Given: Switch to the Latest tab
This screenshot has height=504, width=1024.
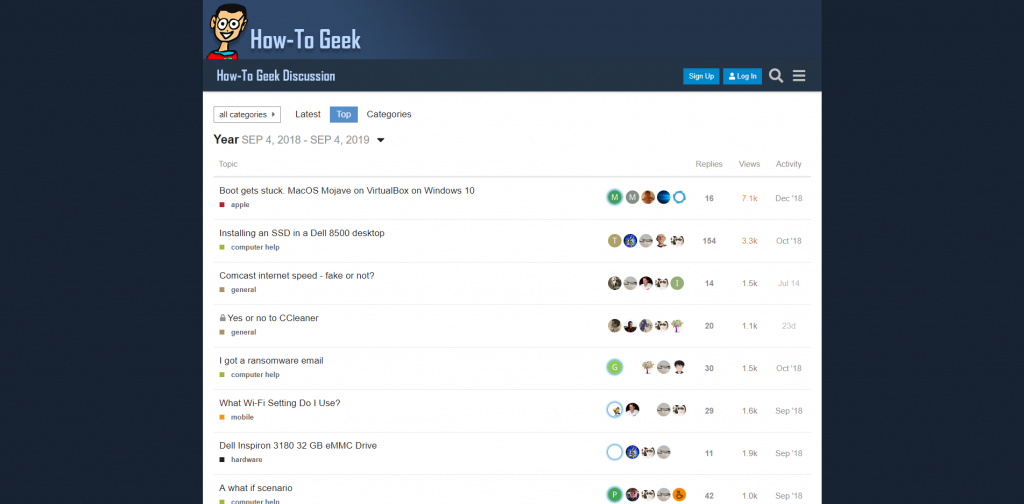Looking at the screenshot, I should [x=308, y=114].
